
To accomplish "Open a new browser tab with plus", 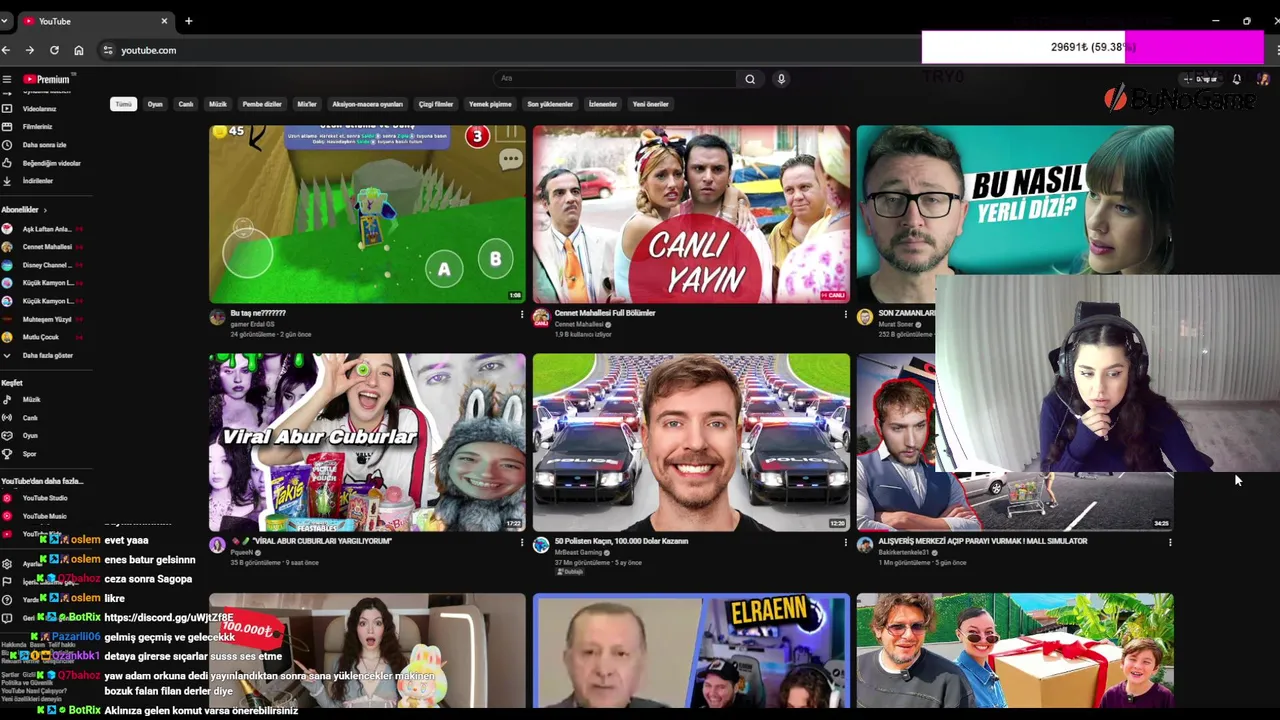I will (x=188, y=21).
